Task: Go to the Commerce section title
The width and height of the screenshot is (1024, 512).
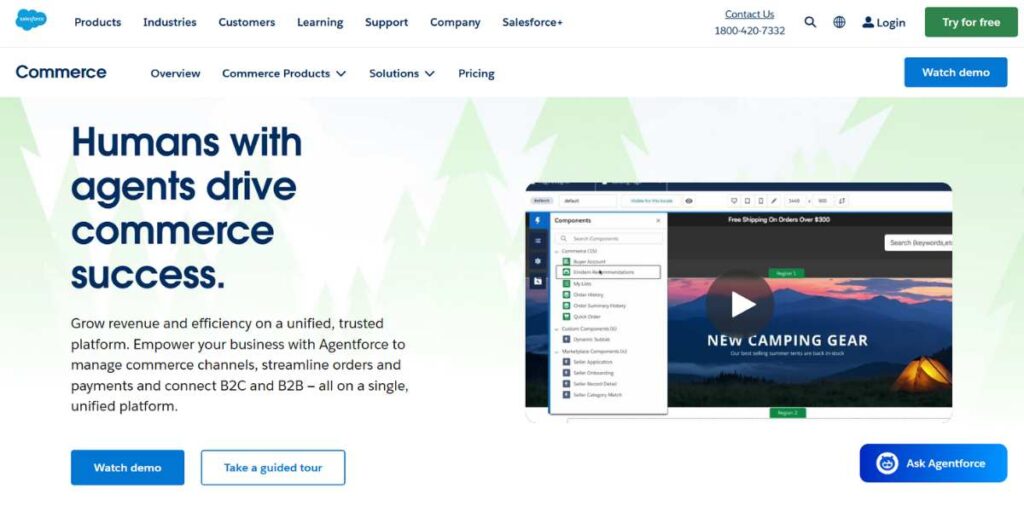Action: (x=61, y=72)
